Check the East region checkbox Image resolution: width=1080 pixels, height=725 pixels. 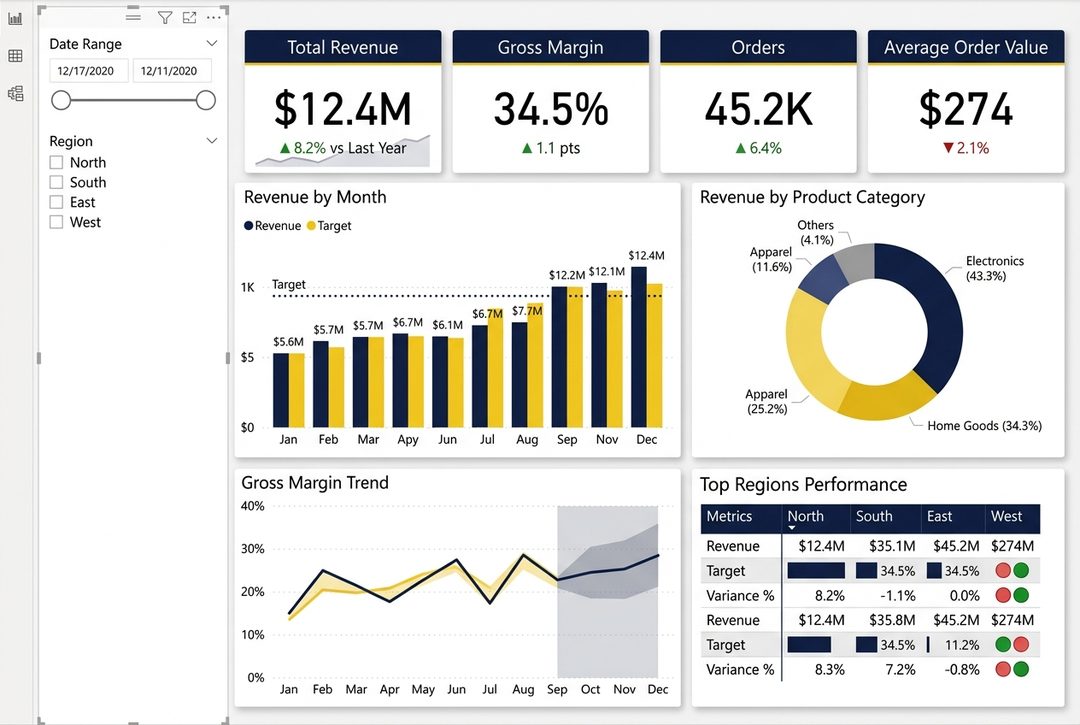click(x=56, y=202)
